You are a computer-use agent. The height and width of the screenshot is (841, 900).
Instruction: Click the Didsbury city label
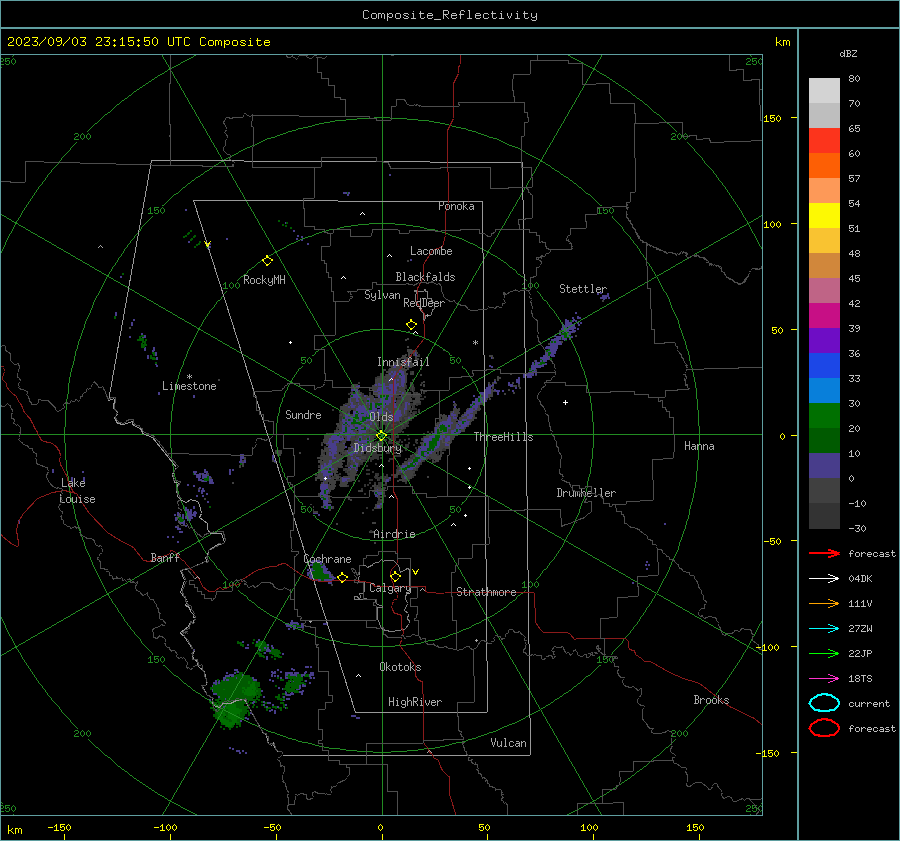377,448
